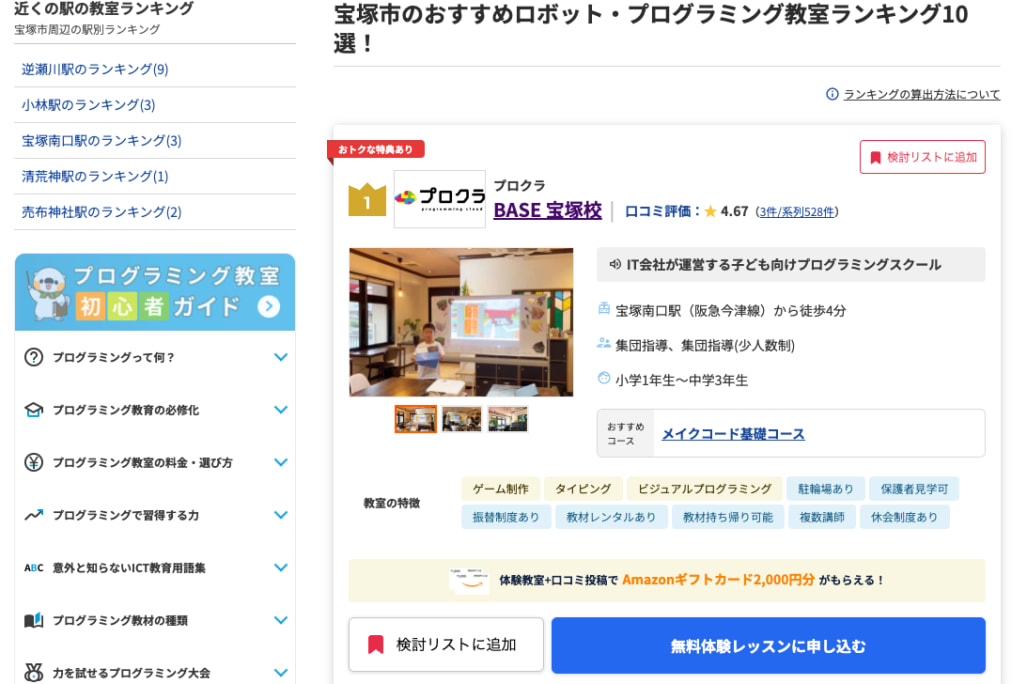Select the second classroom photo thumbnail
1026x684 pixels.
coord(461,419)
